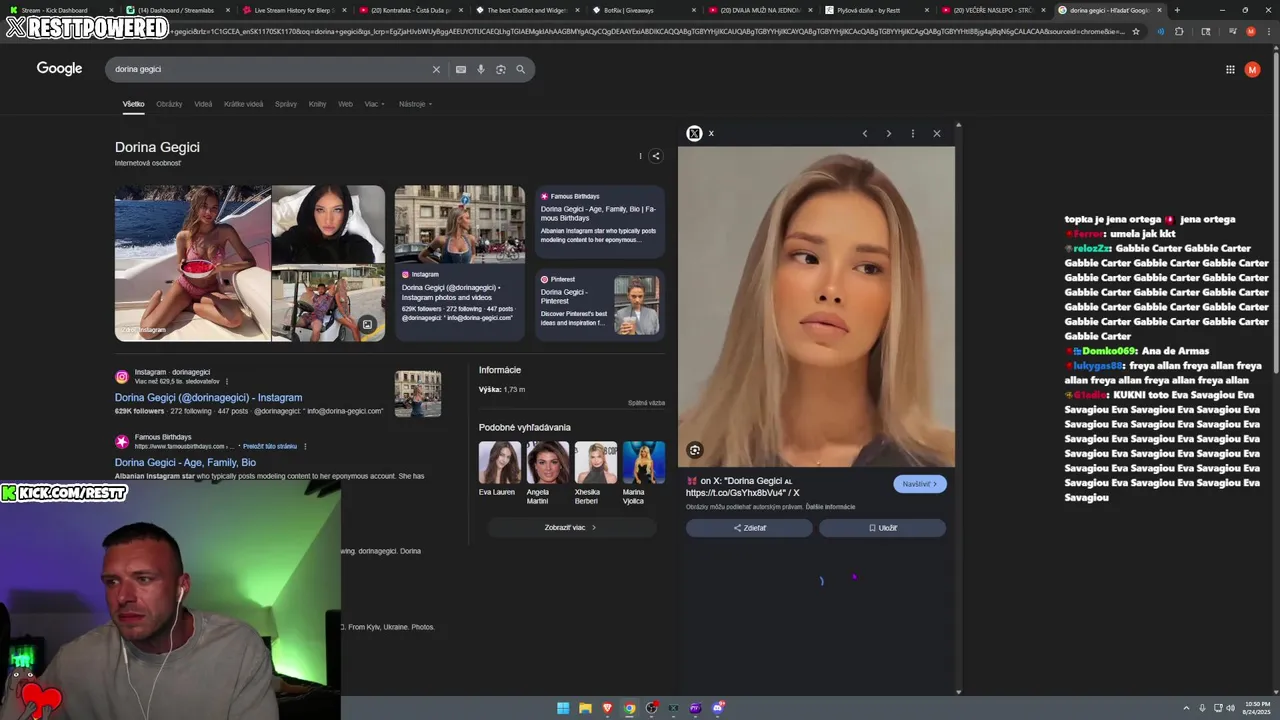Image resolution: width=1280 pixels, height=720 pixels.
Task: Share the Dorina Gegici knowledge panel
Action: (656, 156)
